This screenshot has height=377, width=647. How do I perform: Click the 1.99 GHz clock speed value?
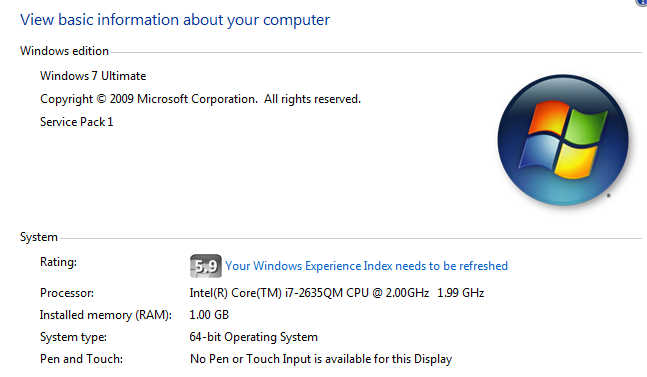[x=460, y=293]
